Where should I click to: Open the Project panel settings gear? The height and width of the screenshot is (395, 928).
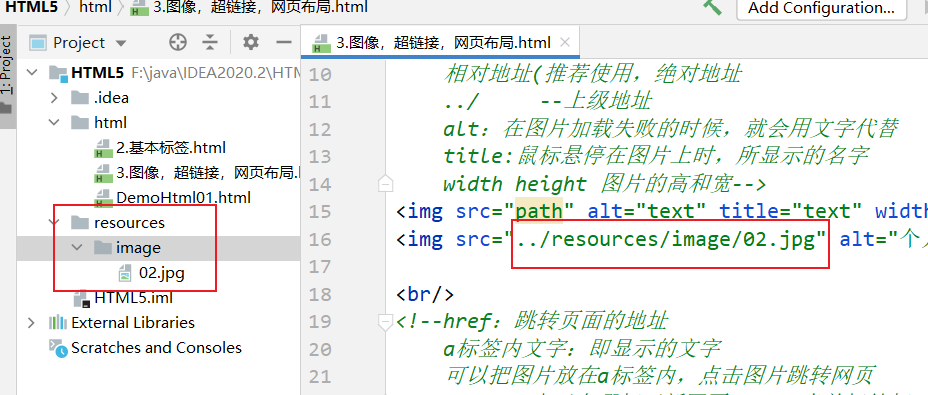click(x=251, y=43)
